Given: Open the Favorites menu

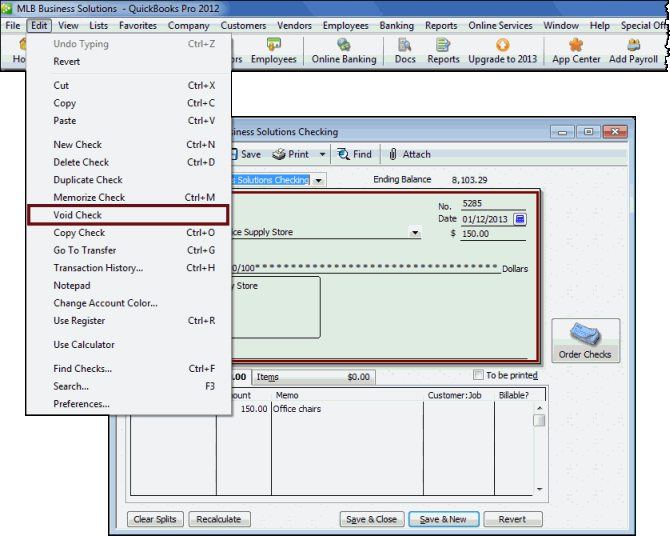Looking at the screenshot, I should click(x=138, y=26).
